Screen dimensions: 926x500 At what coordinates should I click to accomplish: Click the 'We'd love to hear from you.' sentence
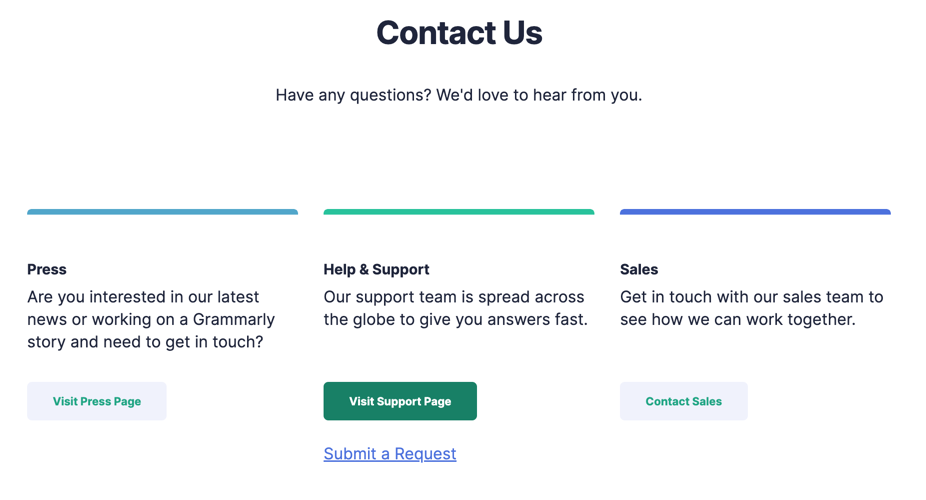pyautogui.click(x=539, y=95)
